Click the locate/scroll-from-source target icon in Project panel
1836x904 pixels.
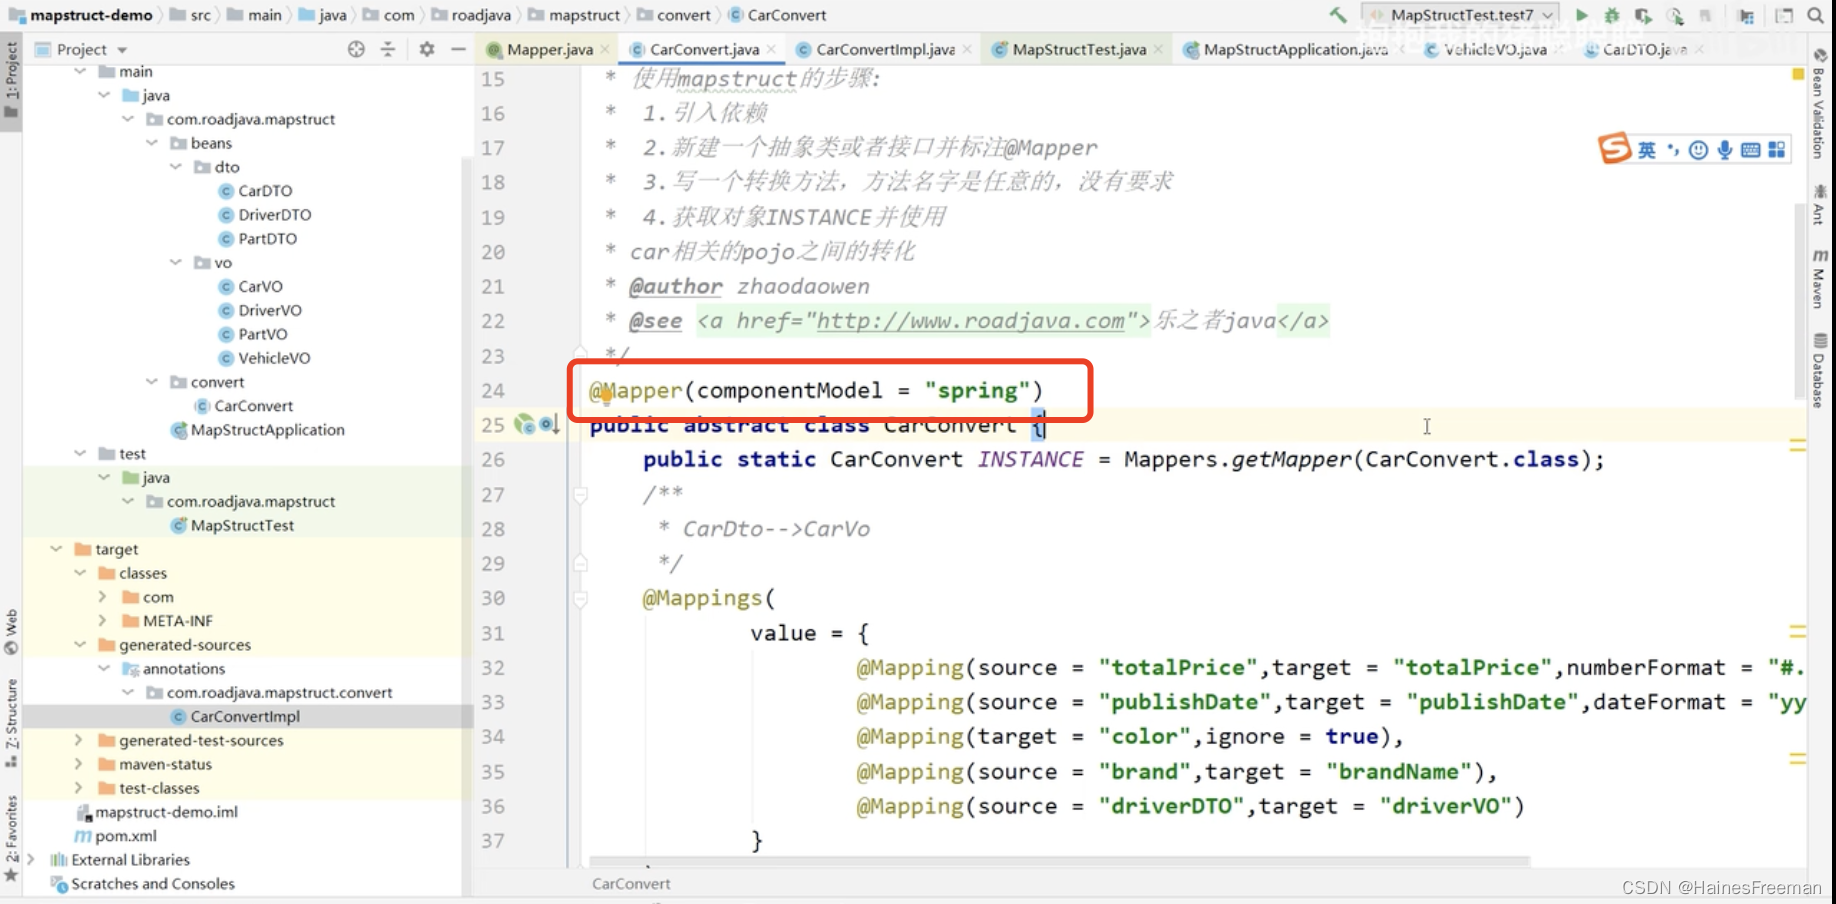click(356, 49)
